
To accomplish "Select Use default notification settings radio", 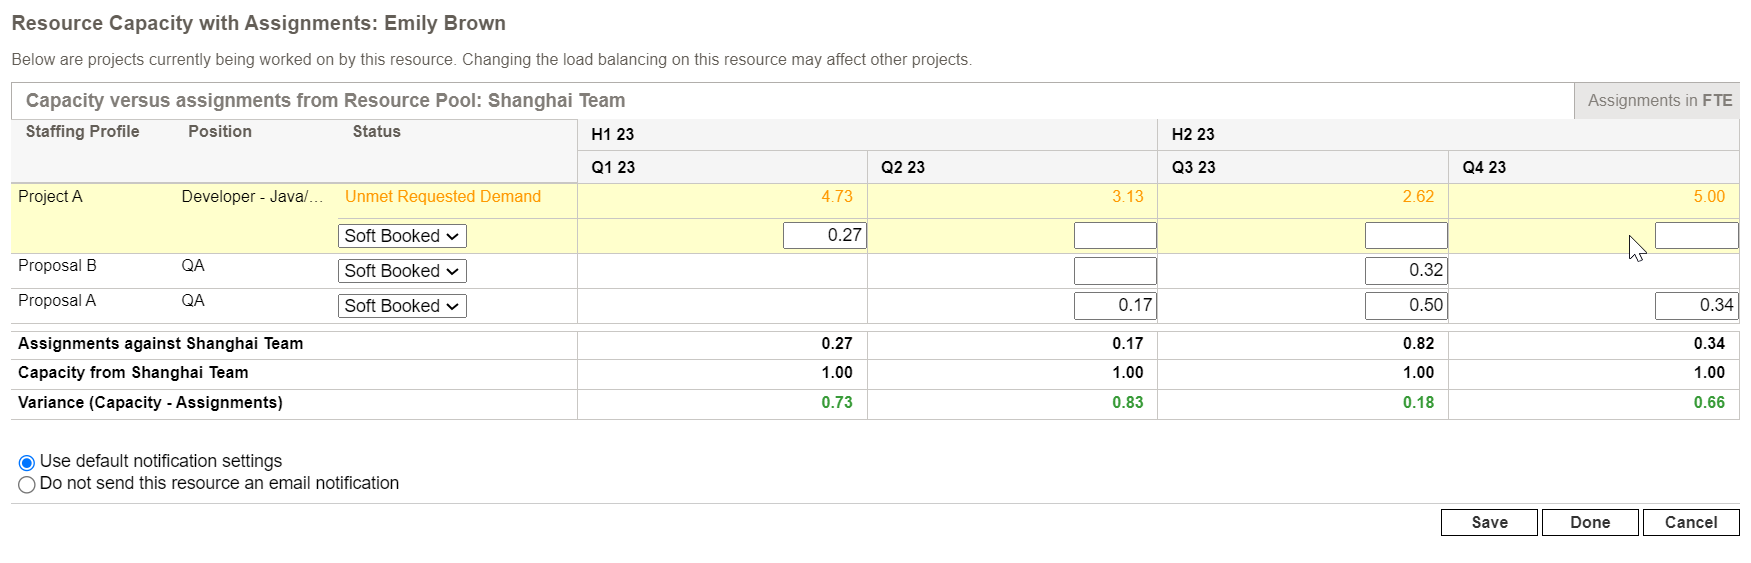I will 27,462.
